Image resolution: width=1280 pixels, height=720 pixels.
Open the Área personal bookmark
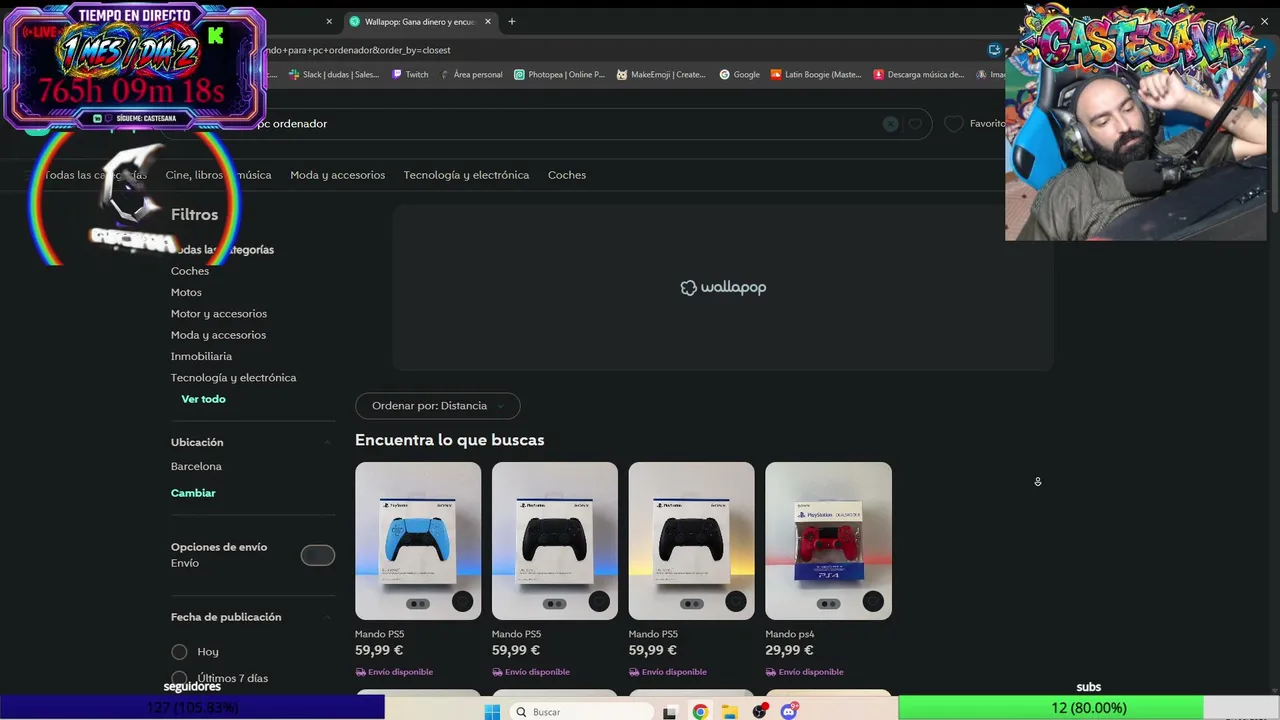click(470, 74)
